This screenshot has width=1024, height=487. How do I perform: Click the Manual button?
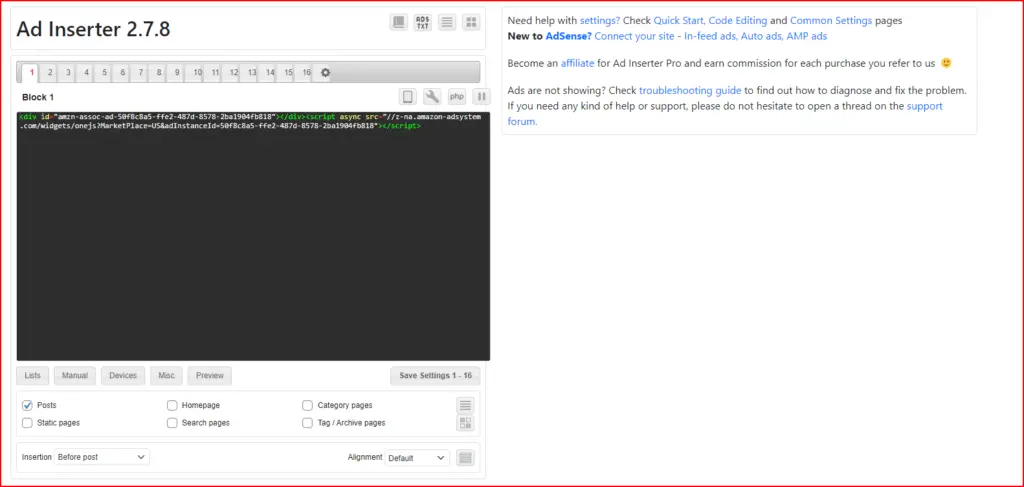coord(75,375)
